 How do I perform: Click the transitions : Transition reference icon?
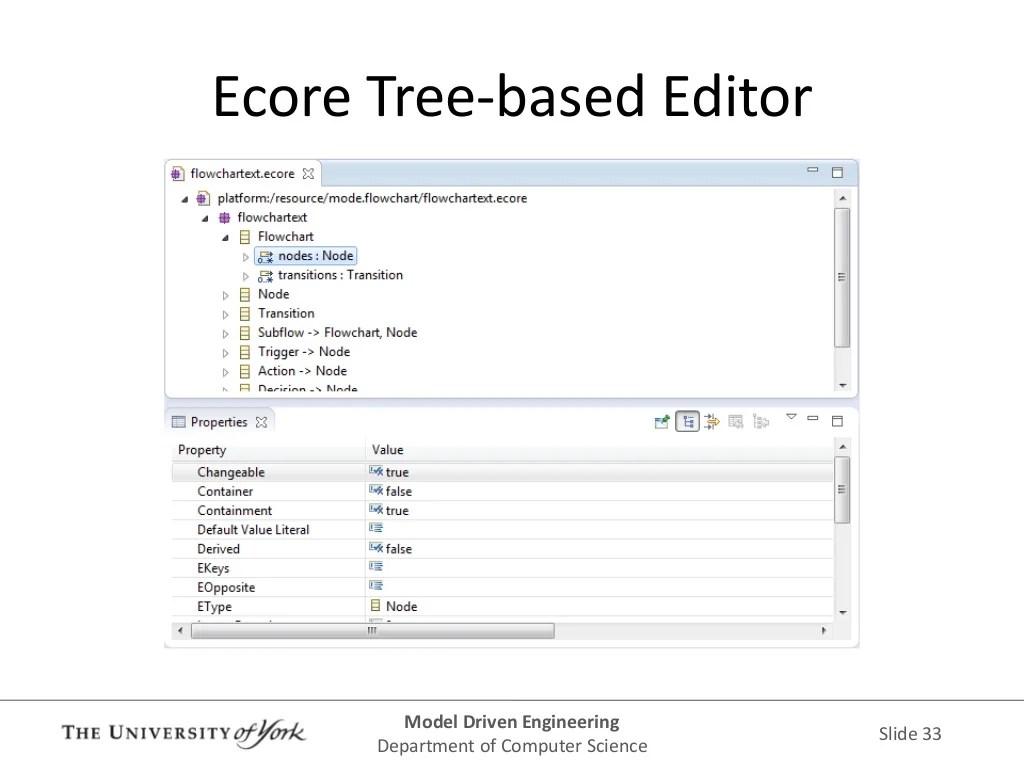click(265, 275)
